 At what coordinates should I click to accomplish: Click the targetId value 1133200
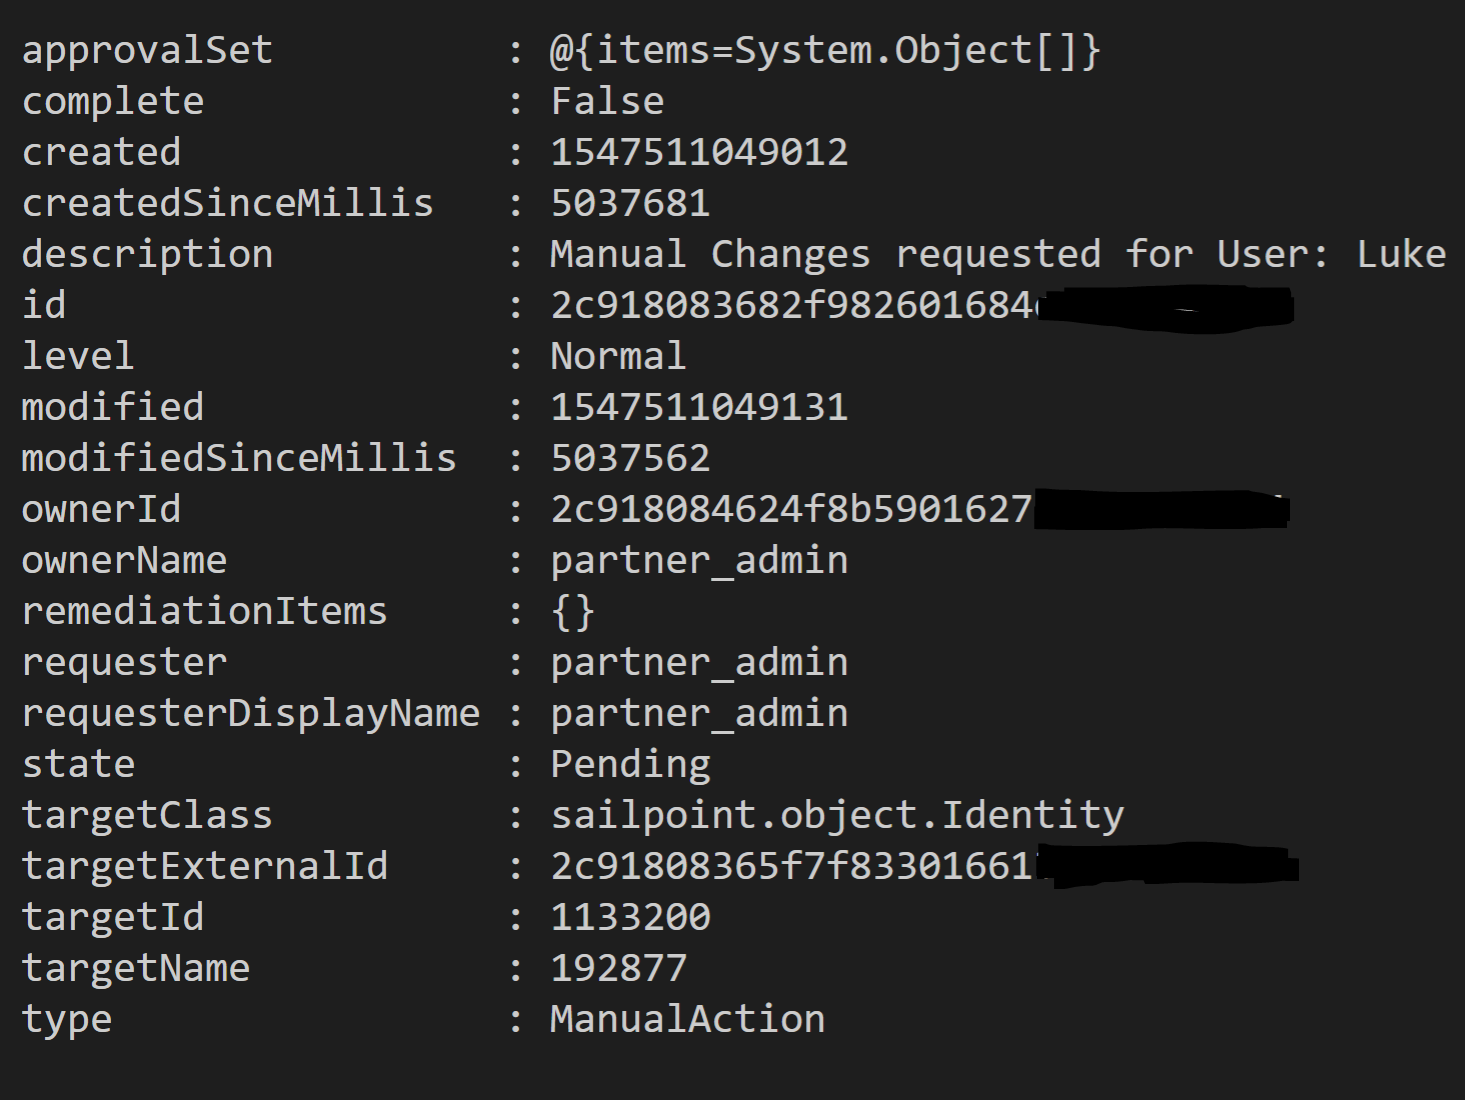coord(630,917)
